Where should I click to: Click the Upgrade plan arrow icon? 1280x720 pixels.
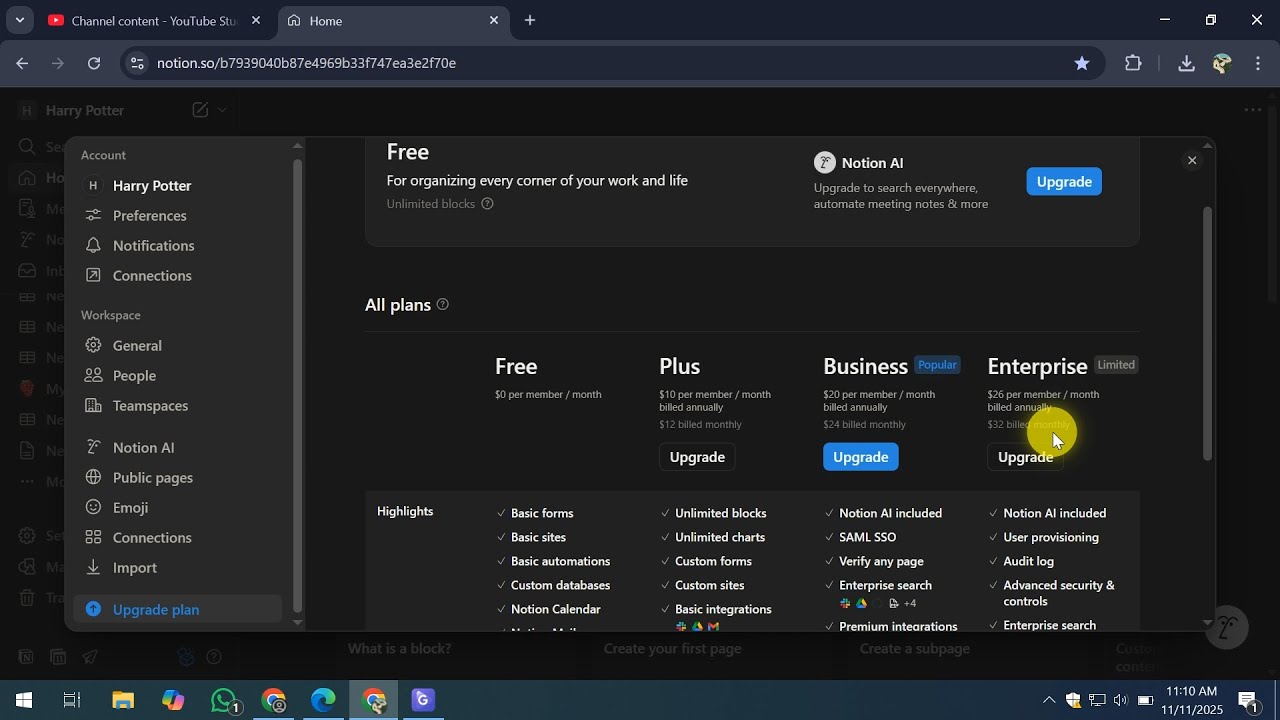(93, 610)
